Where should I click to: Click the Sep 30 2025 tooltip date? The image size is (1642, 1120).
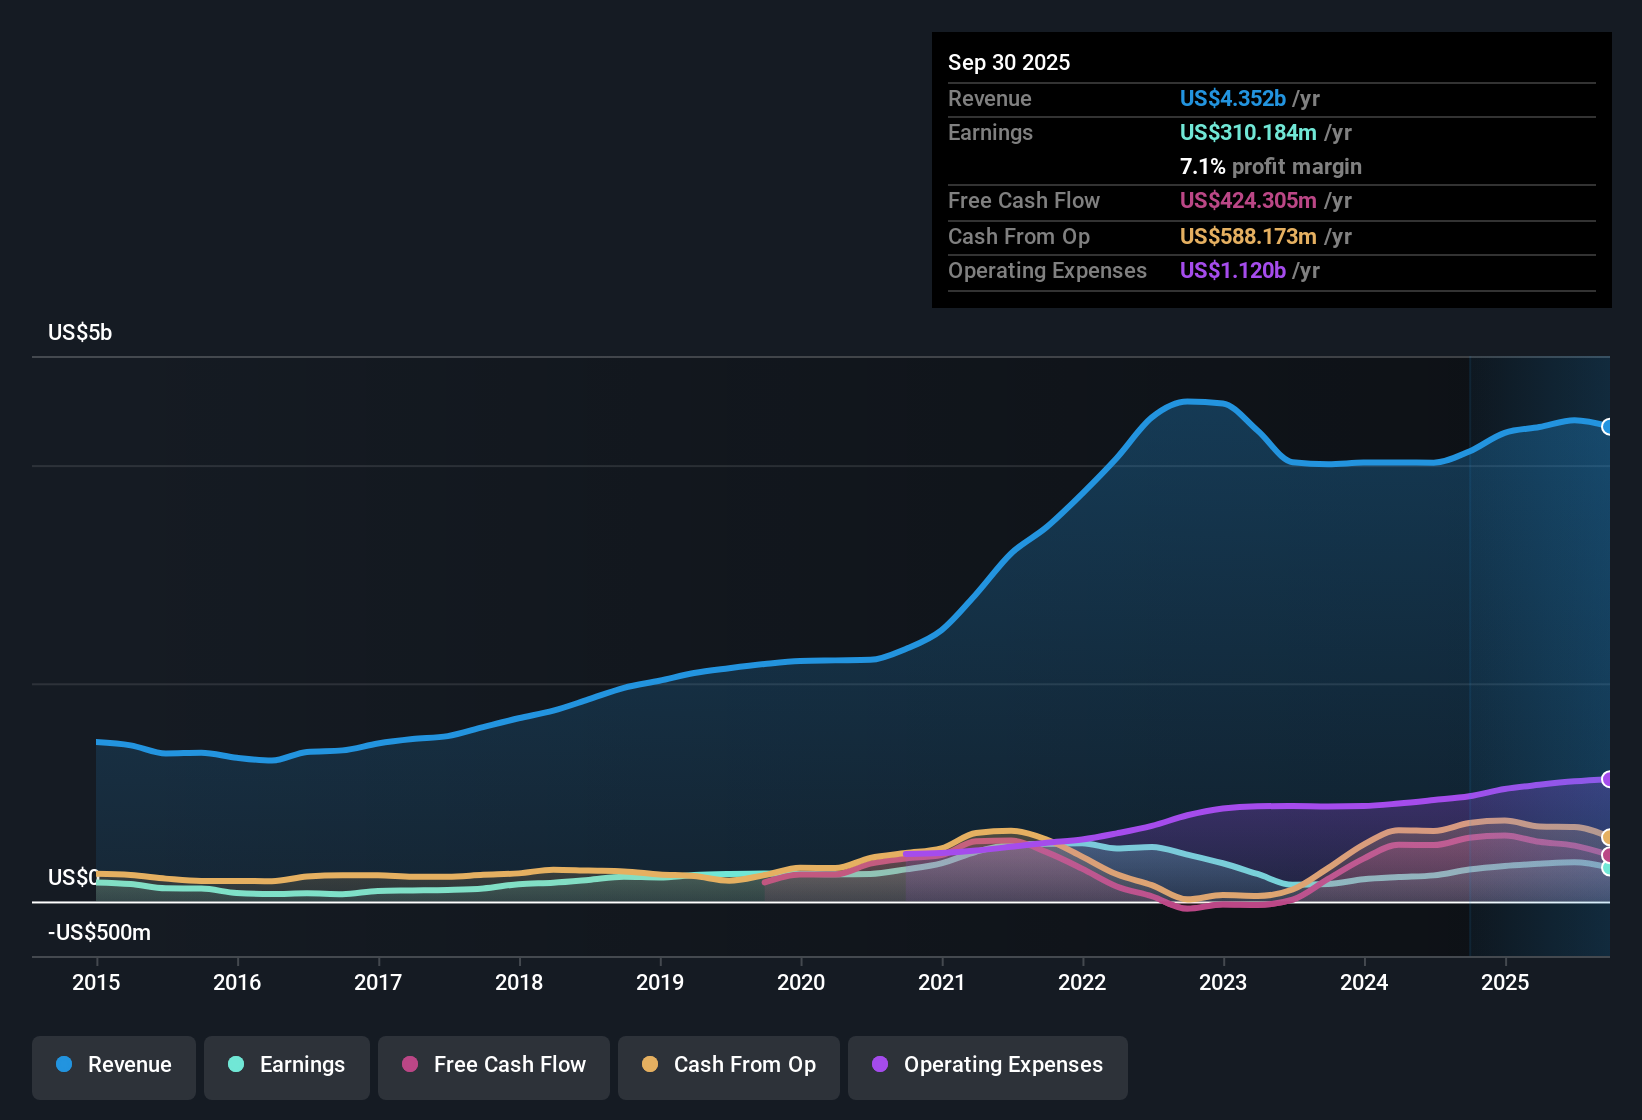tap(1009, 62)
